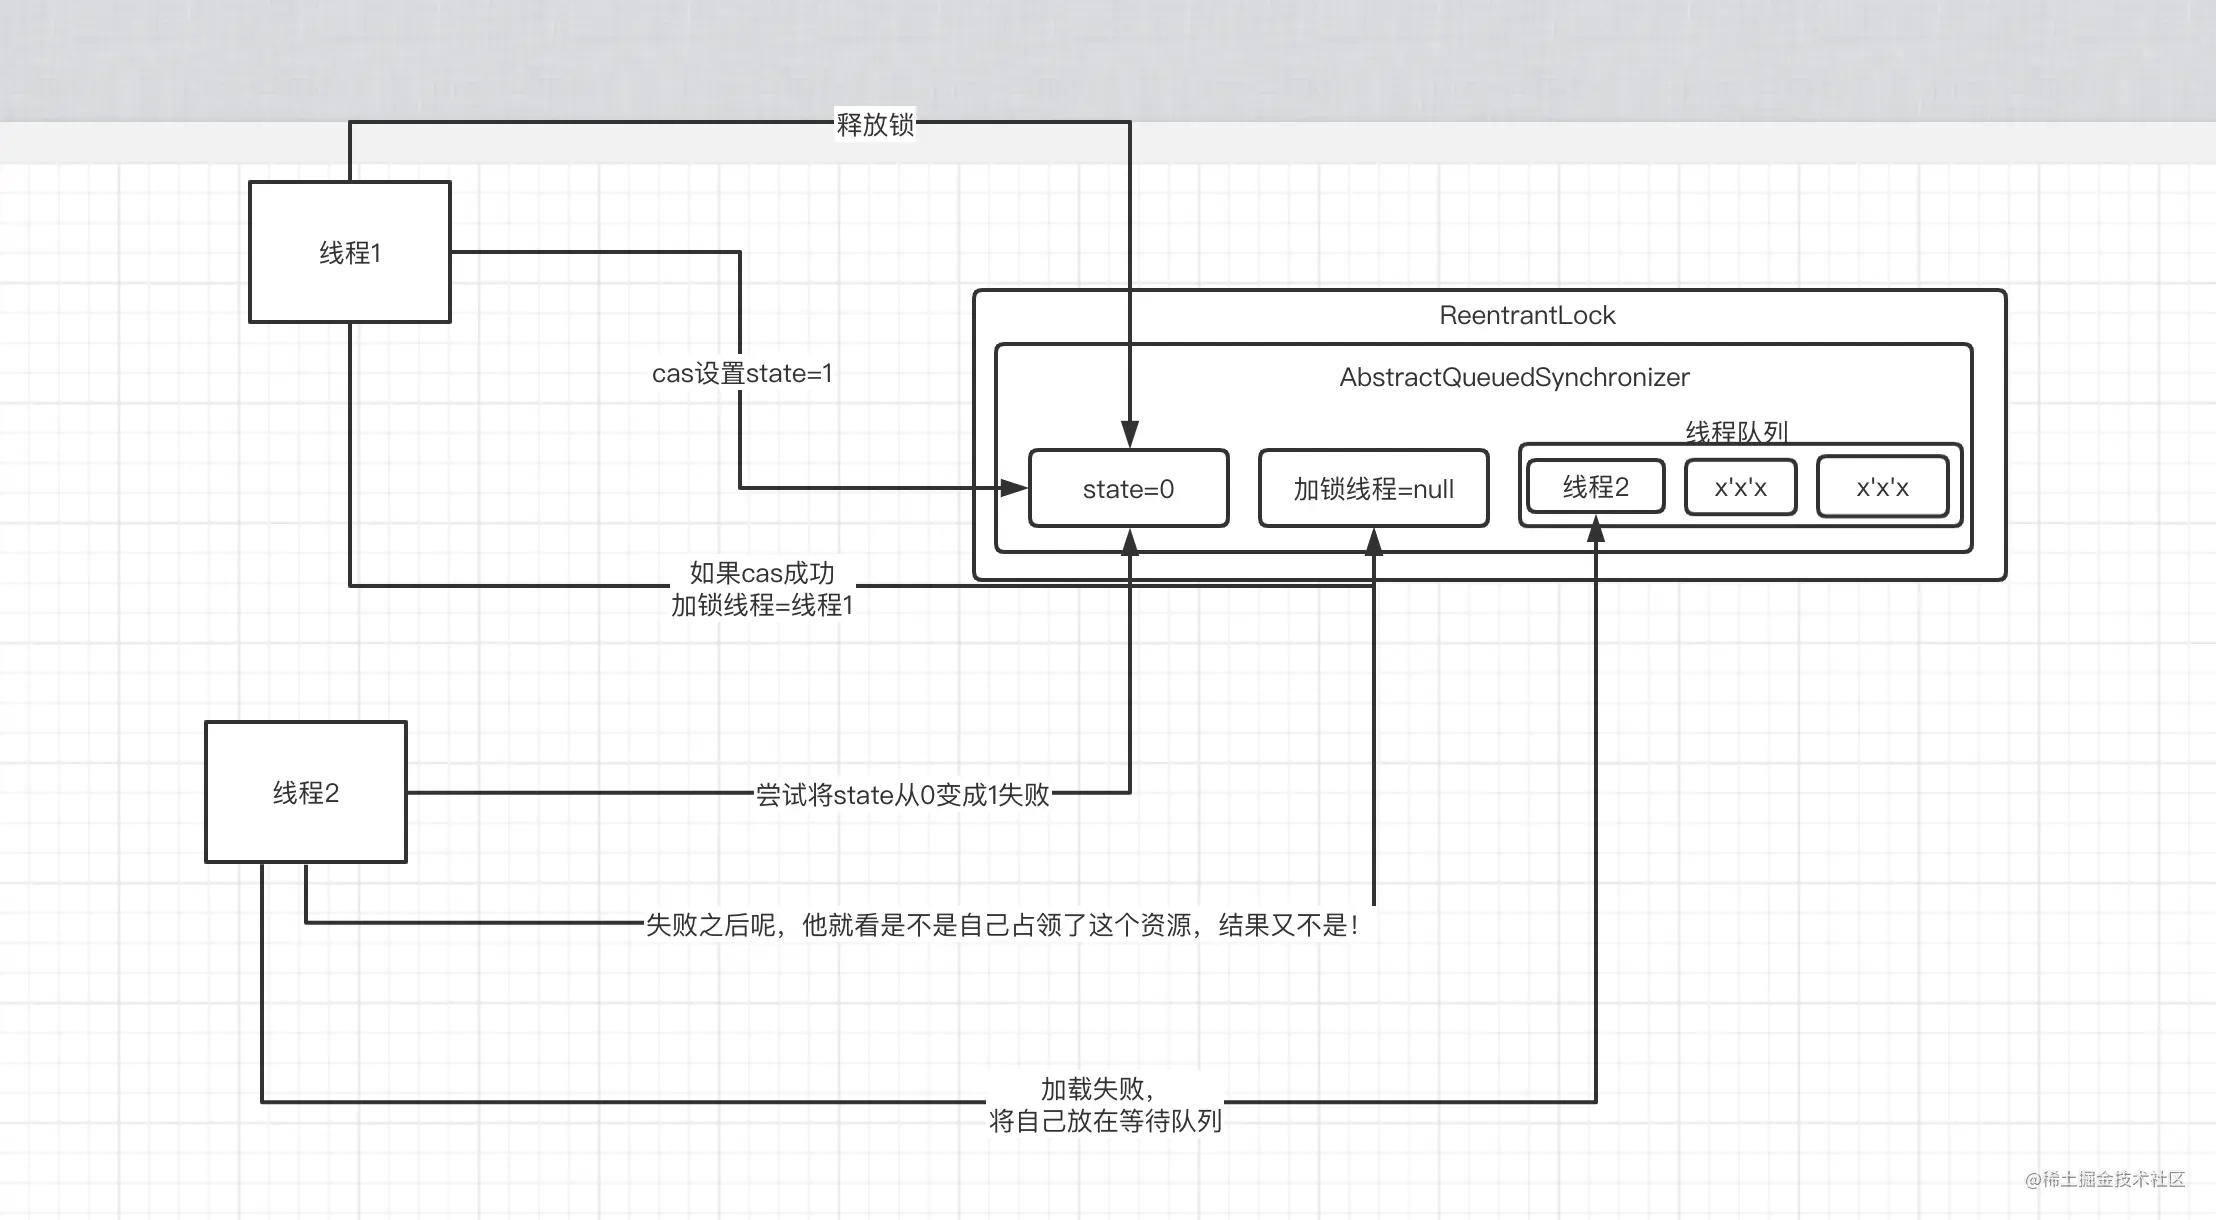Click the ReentrantLock container title

click(x=1527, y=315)
